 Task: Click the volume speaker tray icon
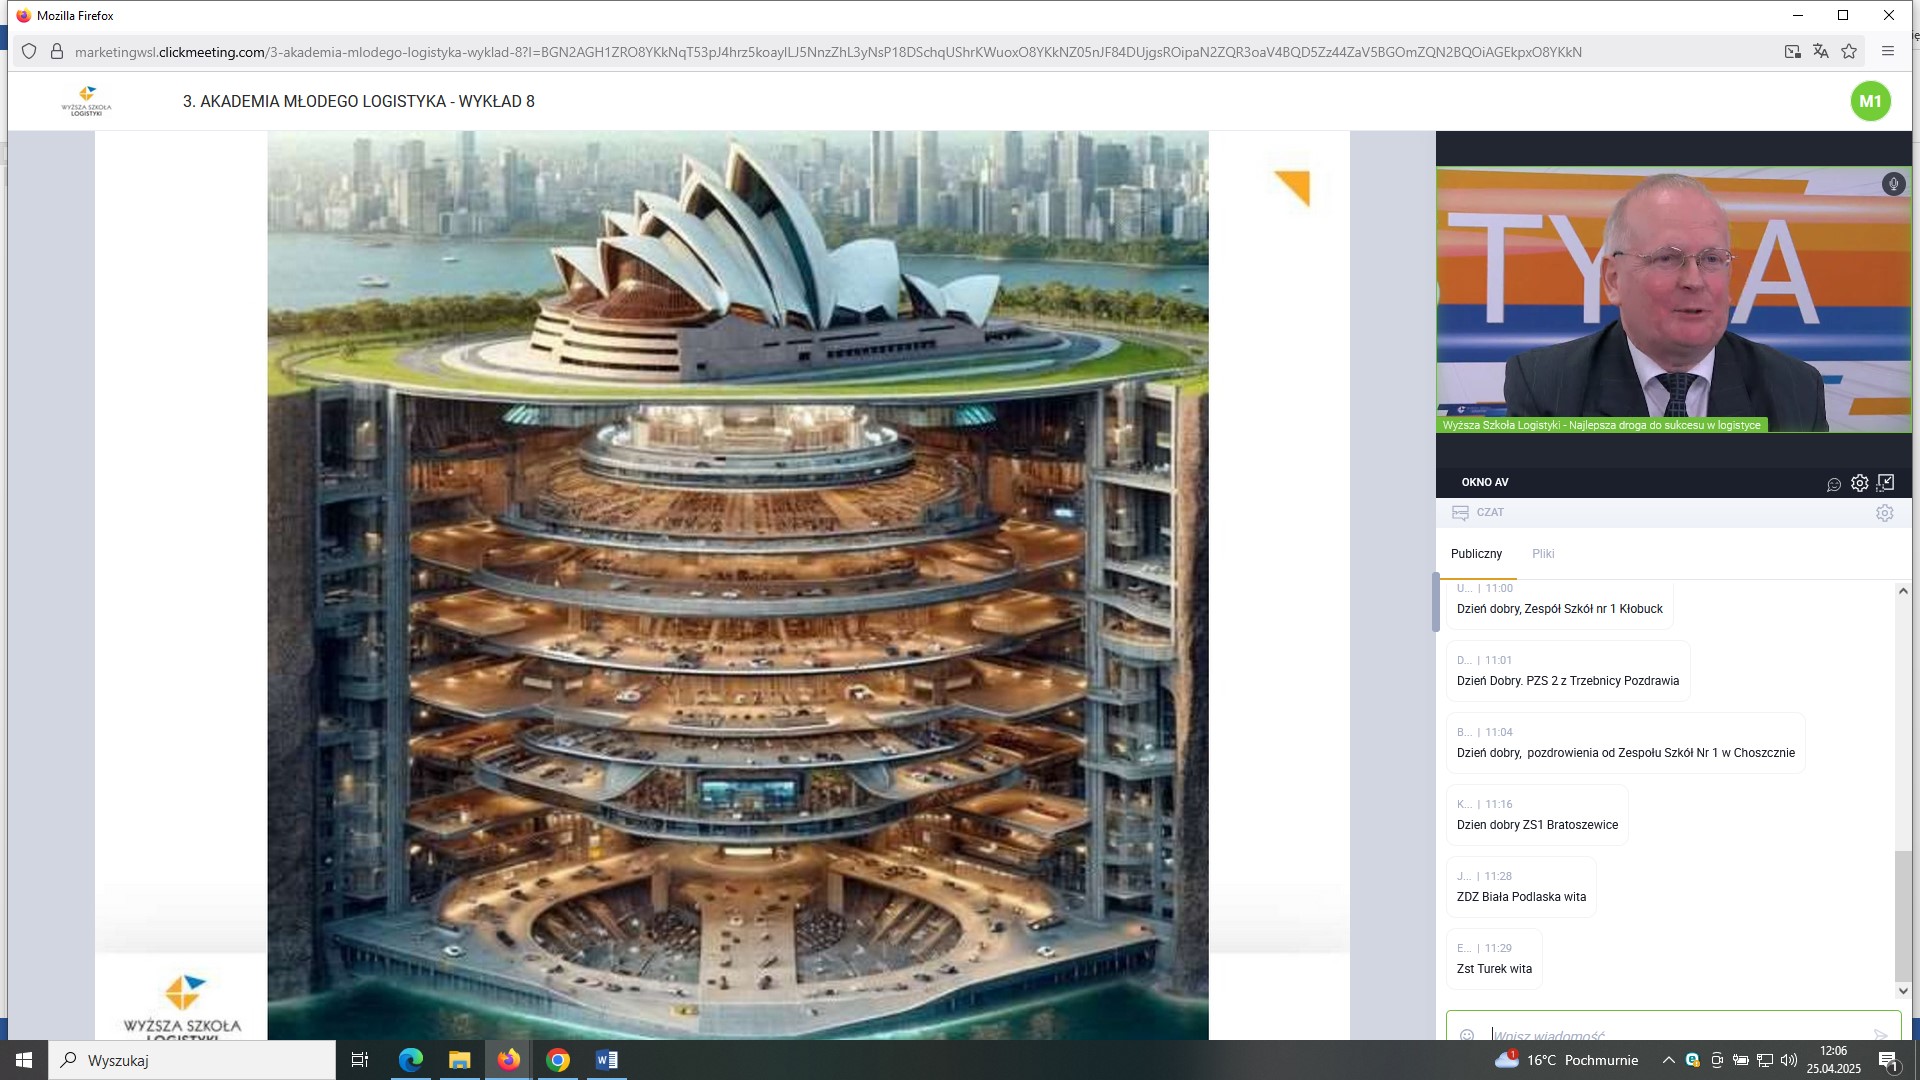pyautogui.click(x=1789, y=1060)
